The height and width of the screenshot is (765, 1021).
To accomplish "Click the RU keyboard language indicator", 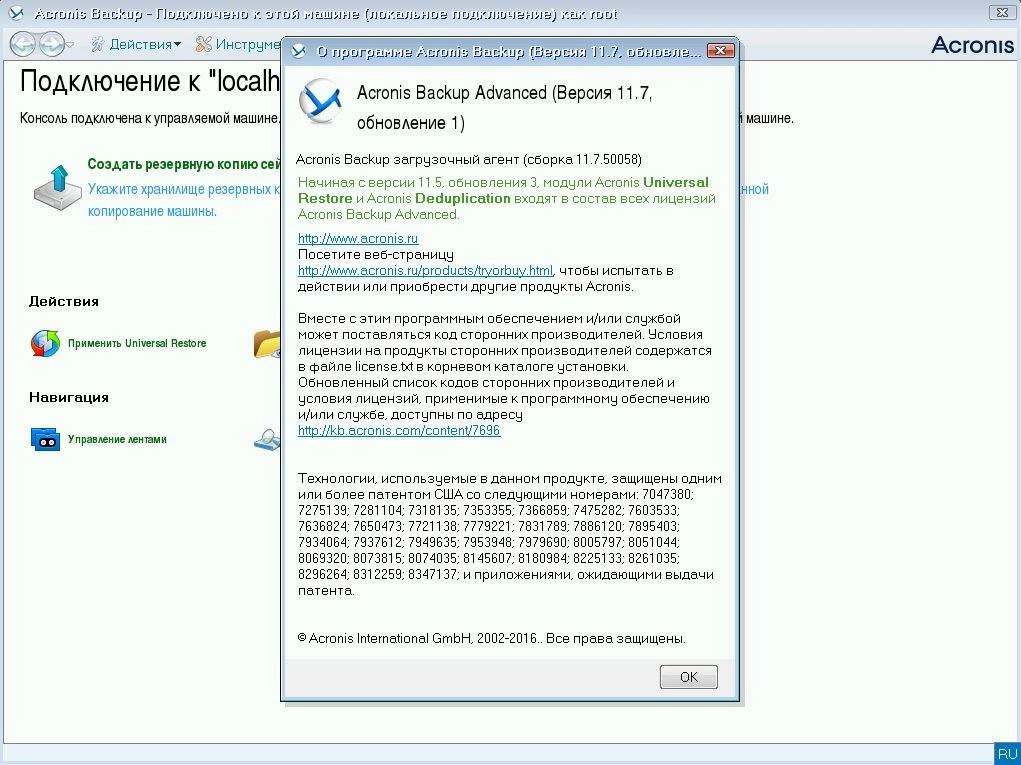I will 1007,753.
